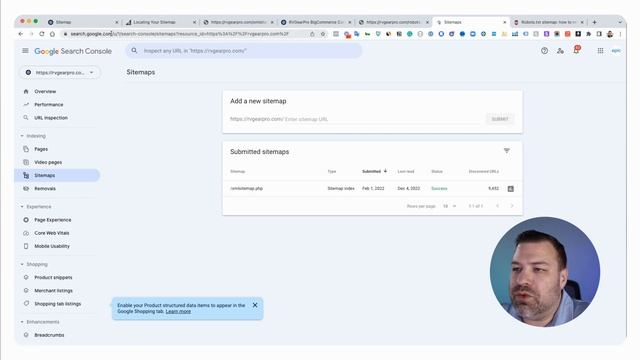Image resolution: width=640 pixels, height=360 pixels.
Task: Switch to the BigCommerce browser tab
Action: [x=316, y=22]
